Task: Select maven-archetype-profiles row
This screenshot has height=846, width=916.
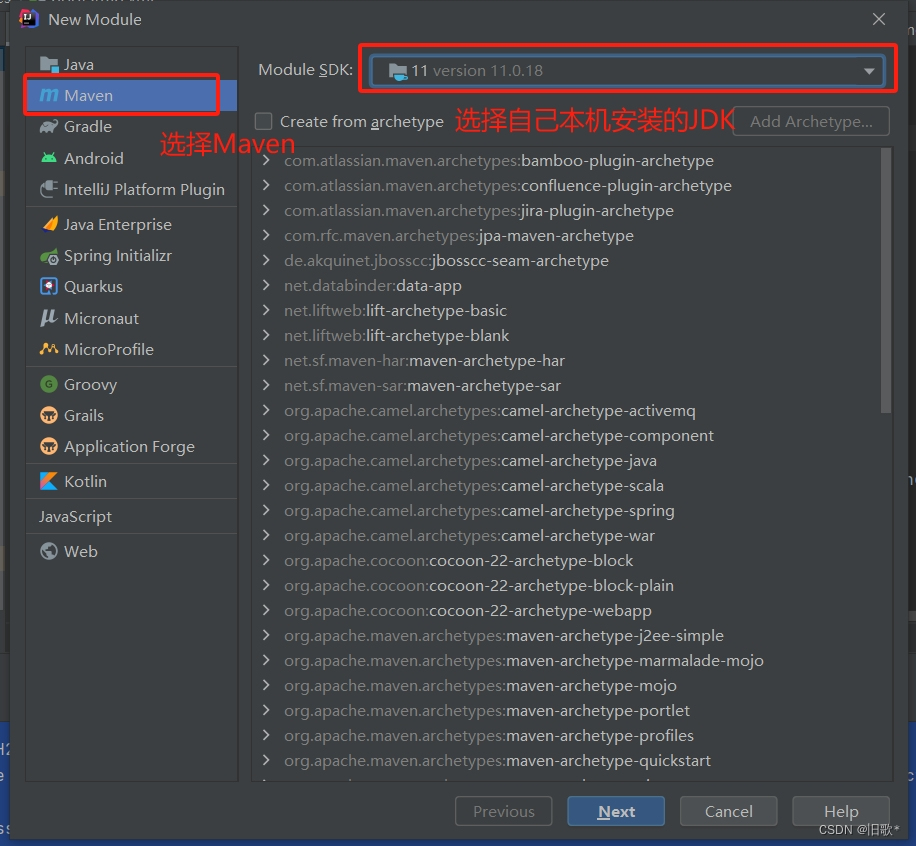Action: [x=567, y=736]
